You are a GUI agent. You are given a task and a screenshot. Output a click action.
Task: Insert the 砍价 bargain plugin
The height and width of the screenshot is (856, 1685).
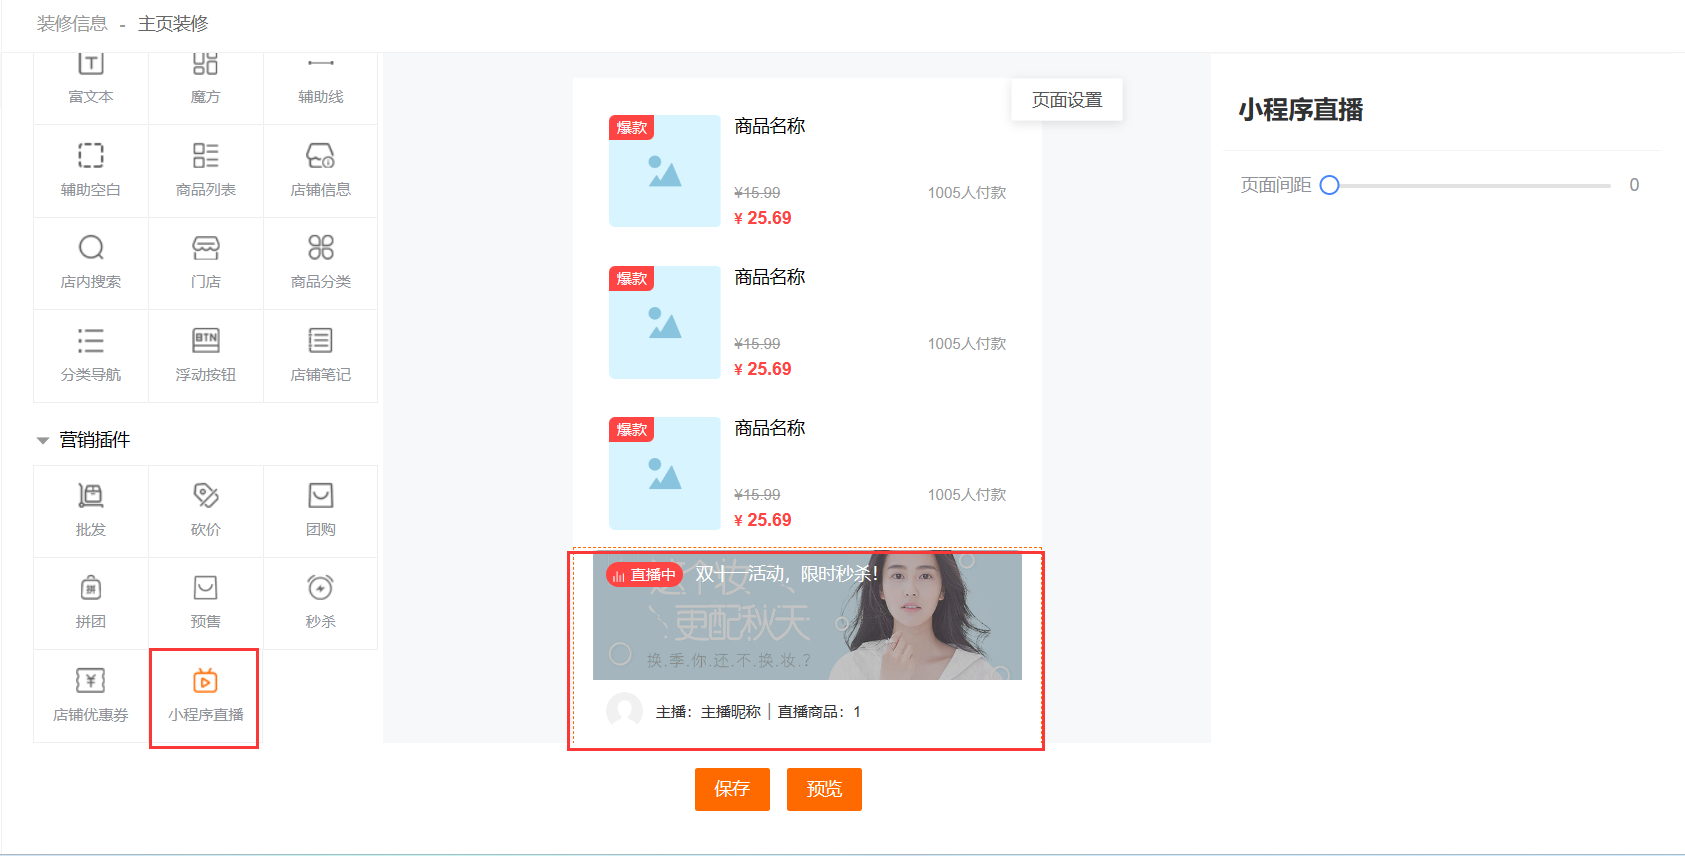pos(205,510)
